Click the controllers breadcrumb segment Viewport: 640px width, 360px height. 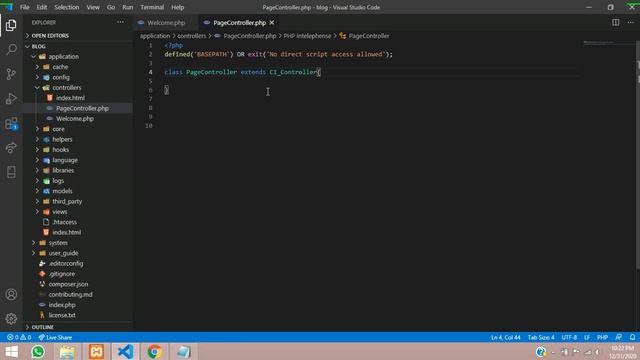[191, 36]
